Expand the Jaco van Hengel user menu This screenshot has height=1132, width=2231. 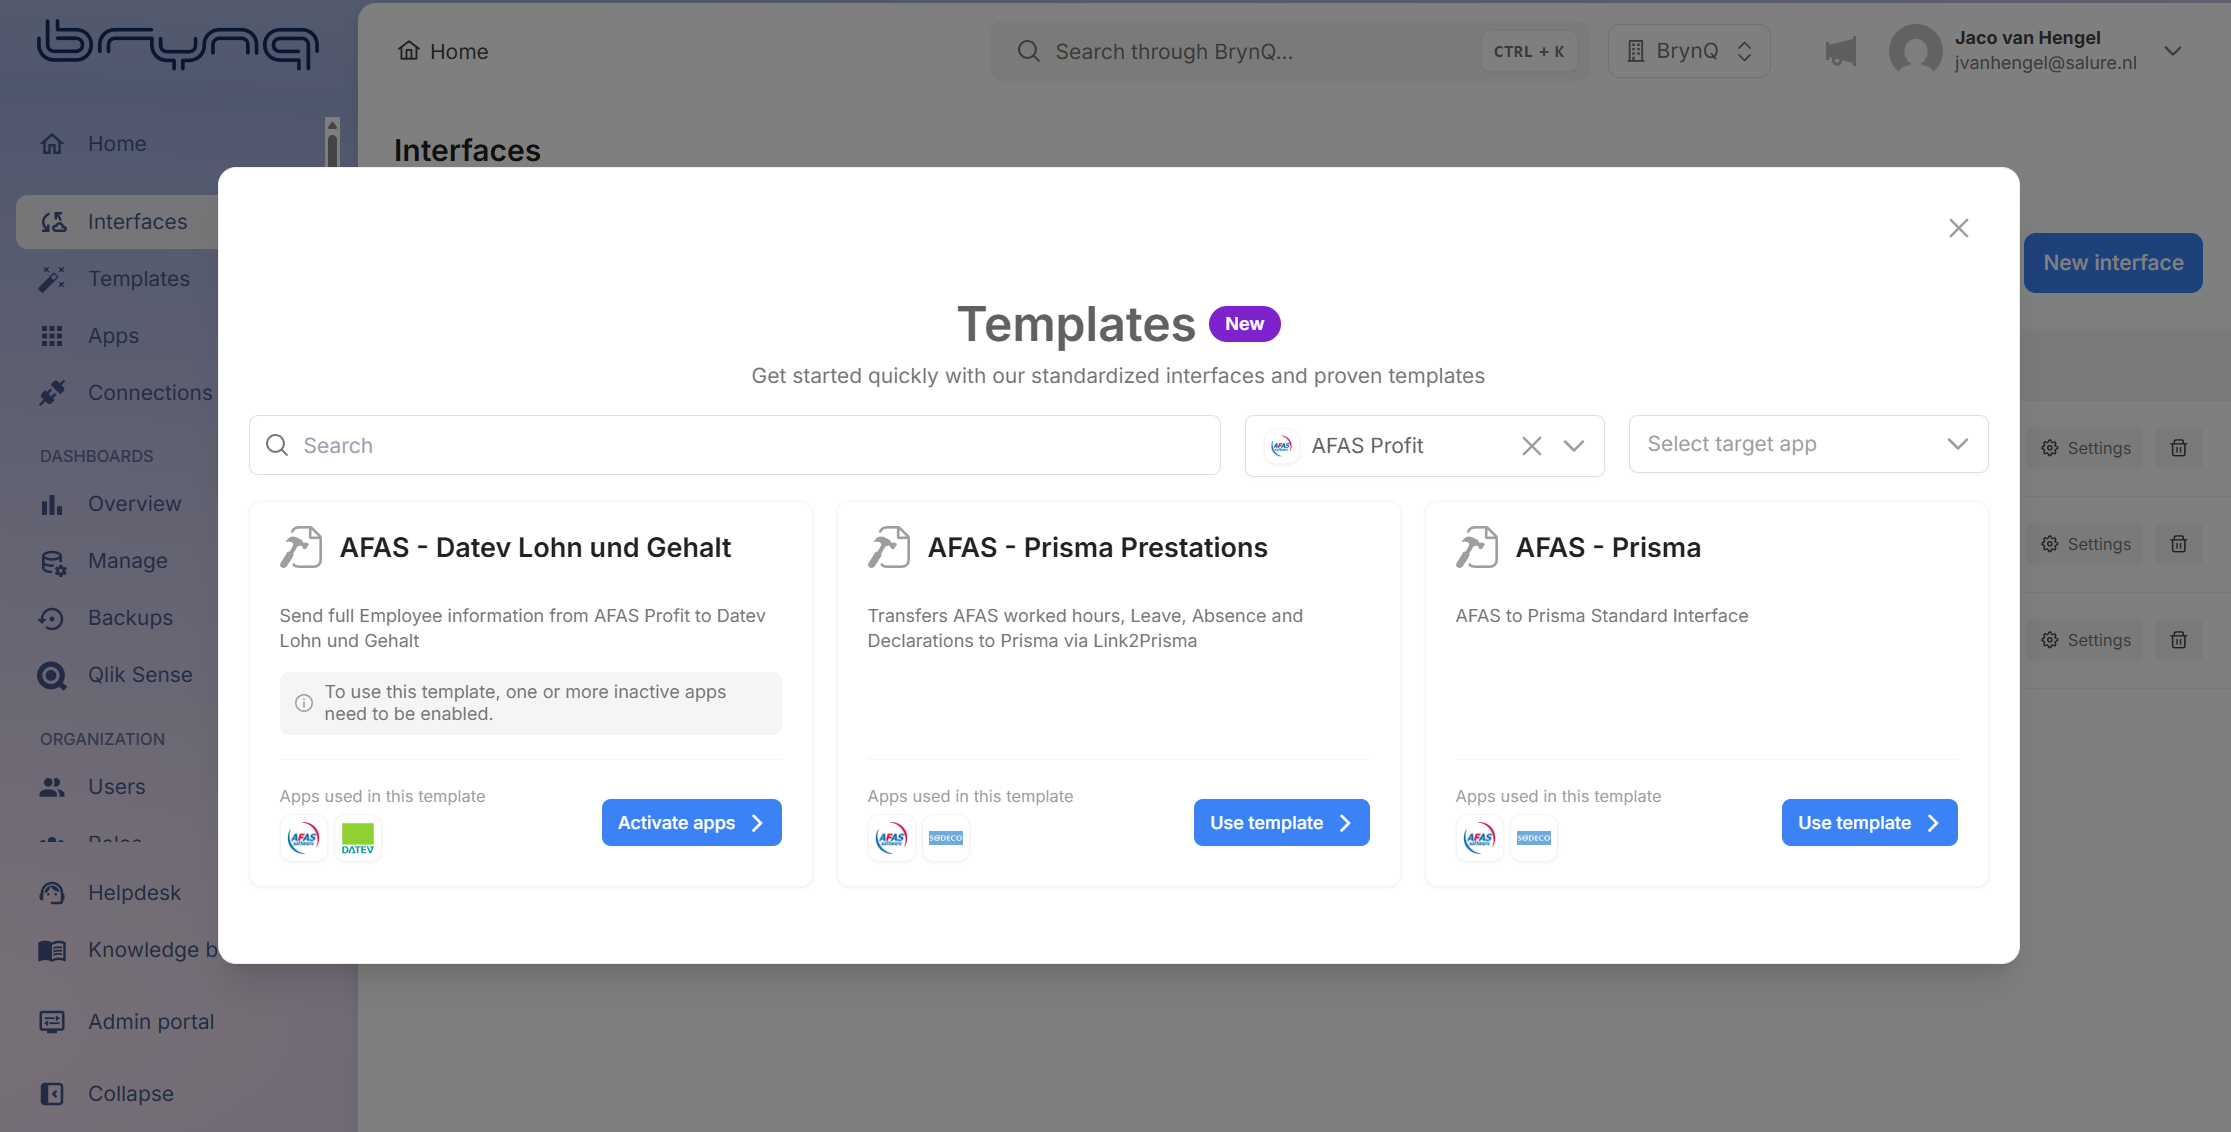[x=2172, y=51]
